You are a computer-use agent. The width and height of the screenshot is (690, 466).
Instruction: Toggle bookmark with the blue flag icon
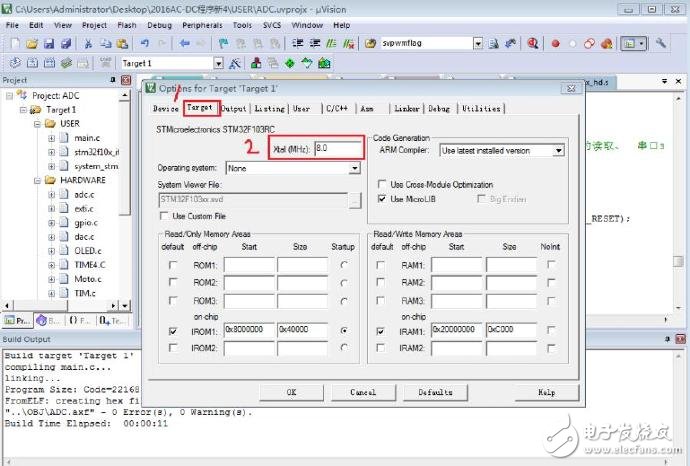click(x=223, y=43)
